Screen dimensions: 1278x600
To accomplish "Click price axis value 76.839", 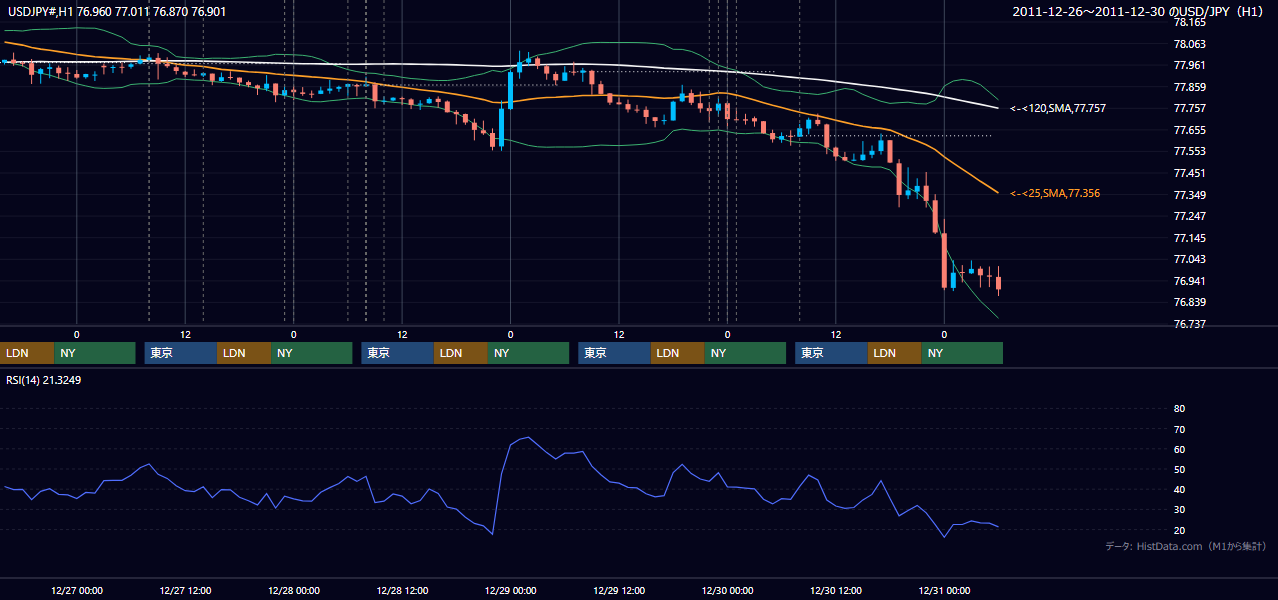I will pyautogui.click(x=1189, y=302).
